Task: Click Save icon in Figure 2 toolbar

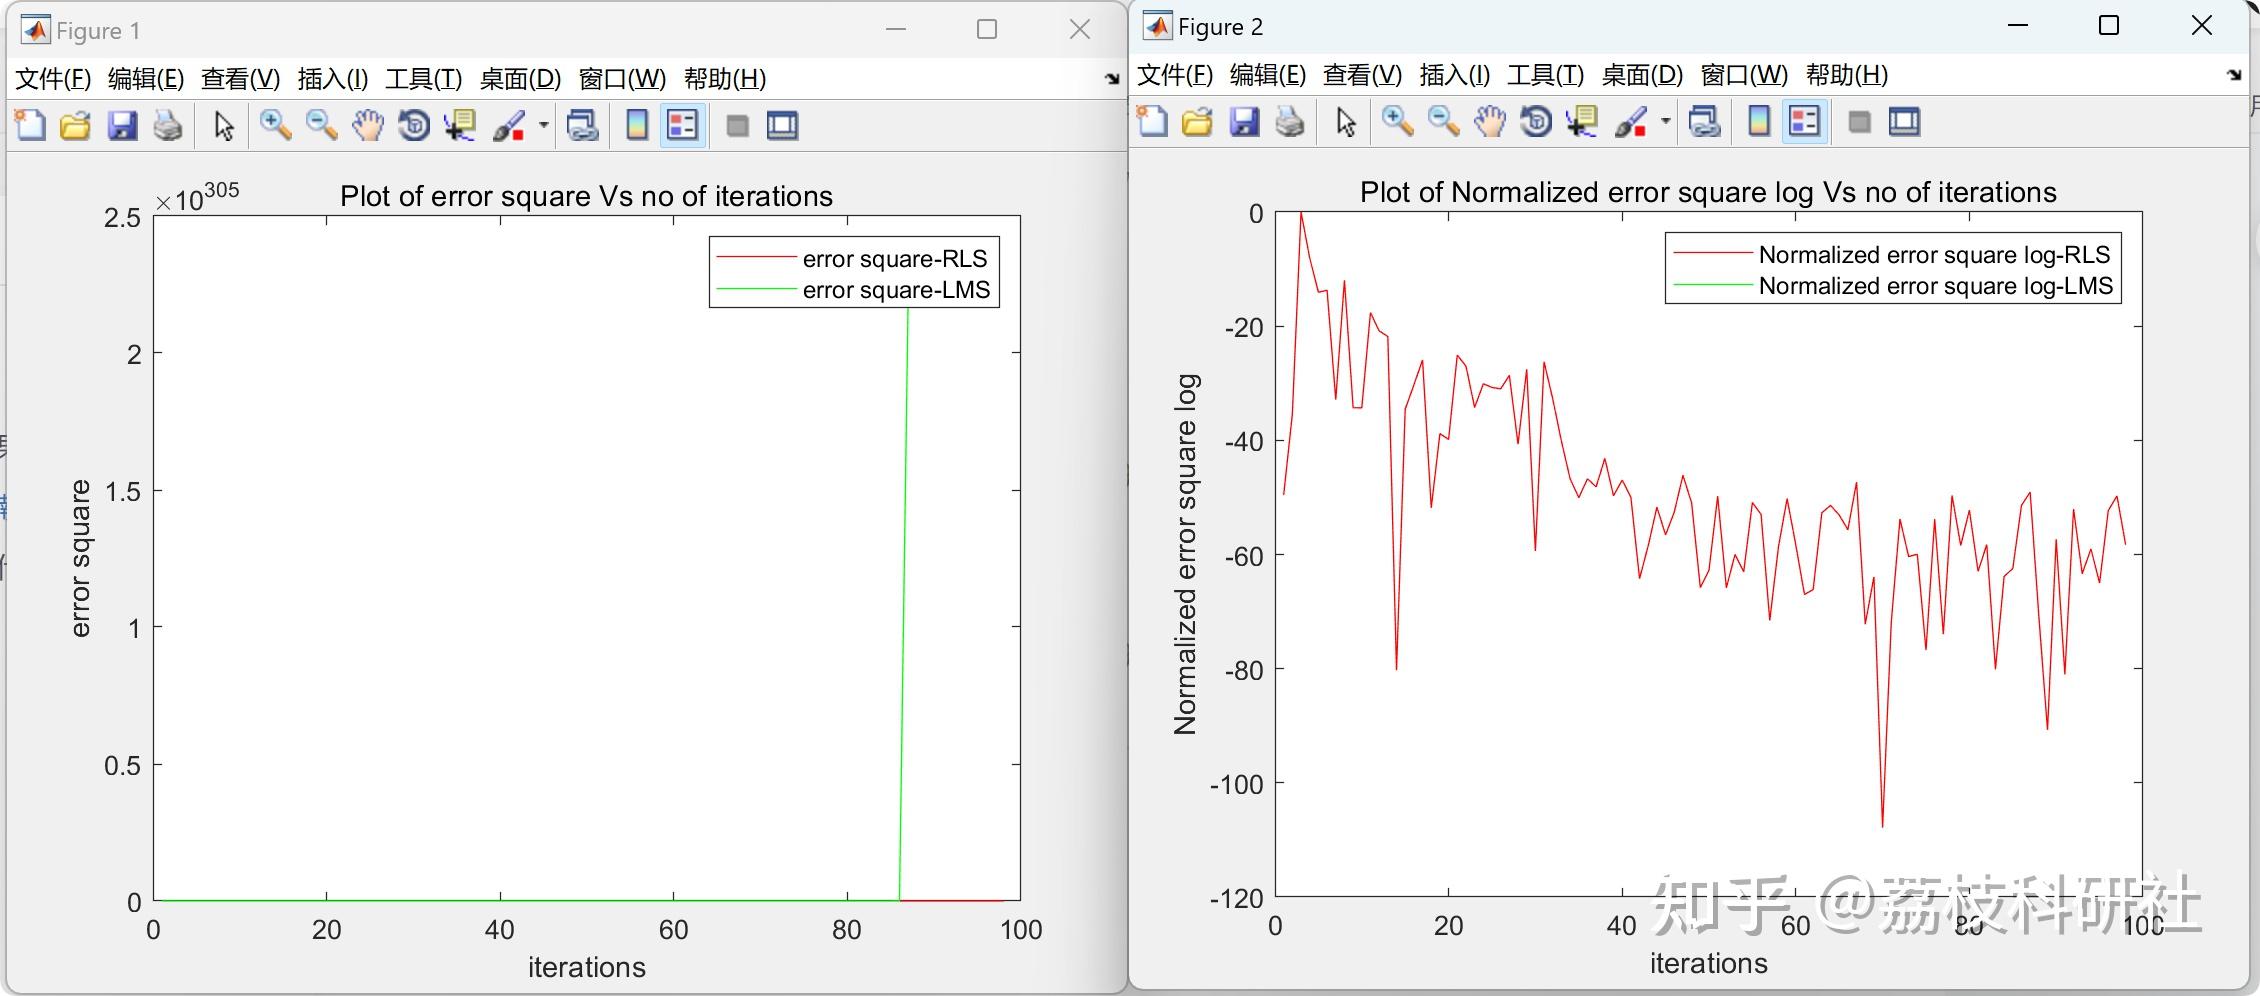Action: tap(1244, 122)
